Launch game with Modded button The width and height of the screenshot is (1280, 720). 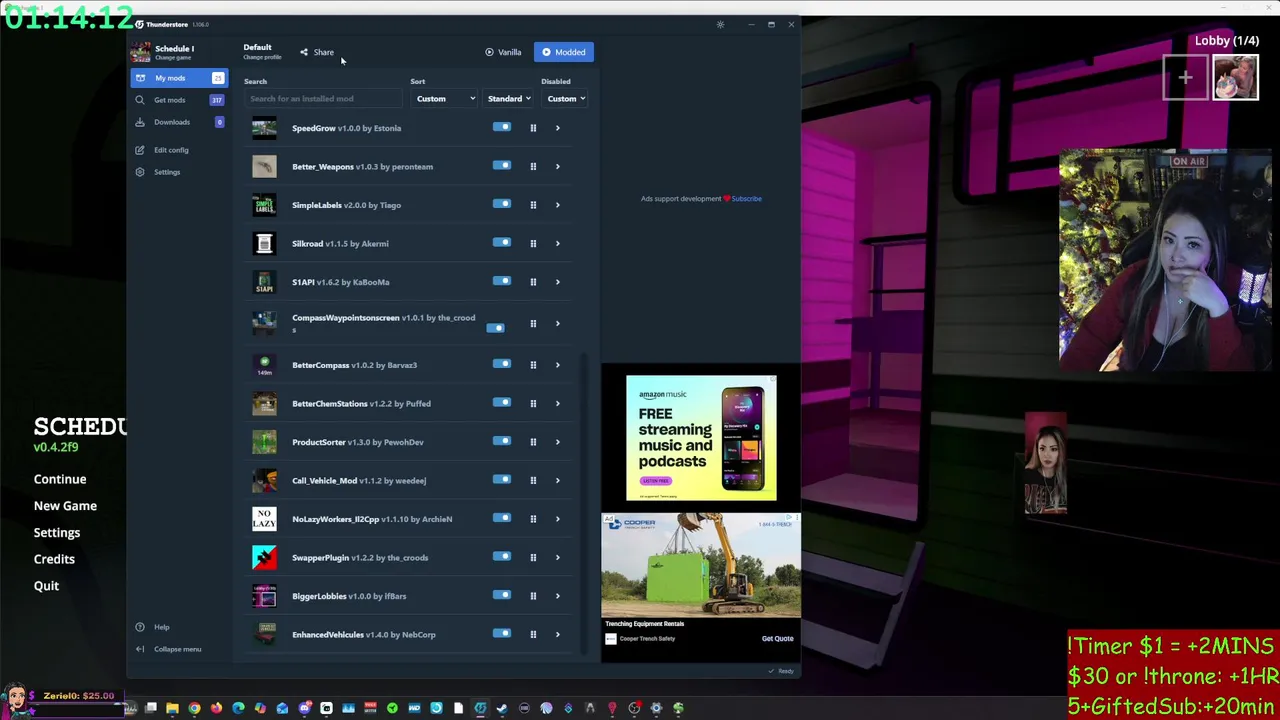coord(564,52)
